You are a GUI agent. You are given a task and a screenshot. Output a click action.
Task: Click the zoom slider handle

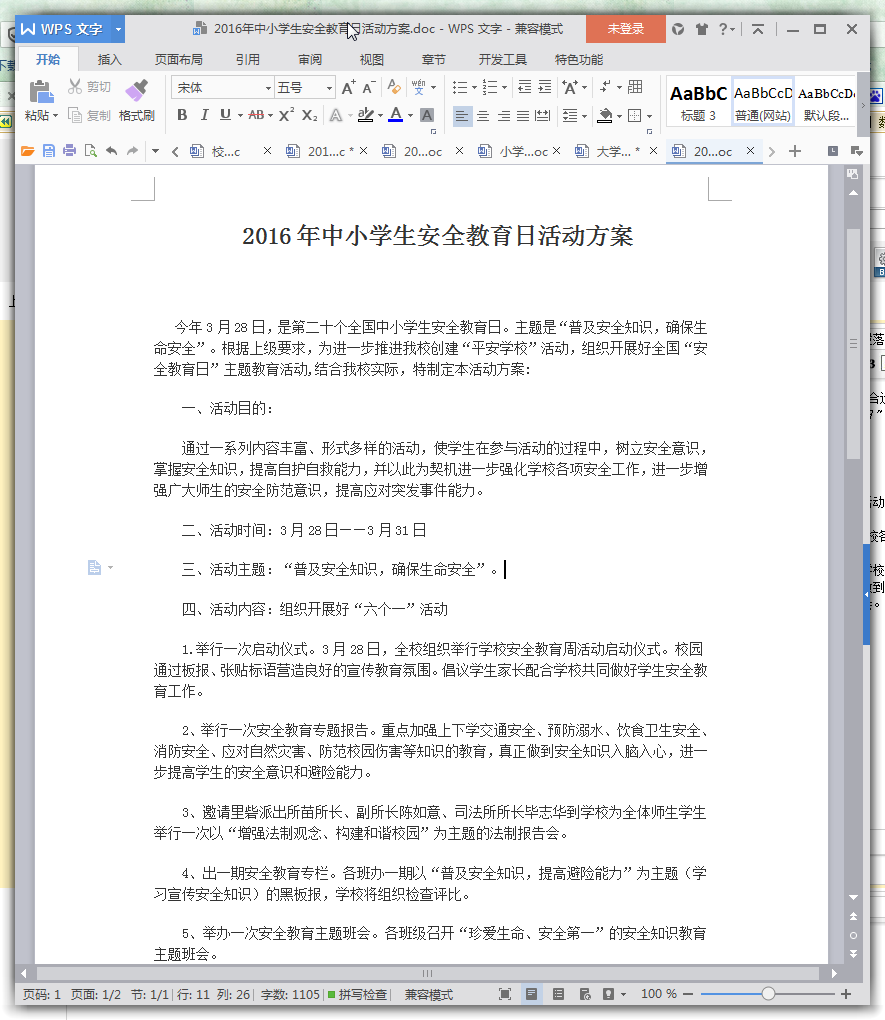coord(769,994)
